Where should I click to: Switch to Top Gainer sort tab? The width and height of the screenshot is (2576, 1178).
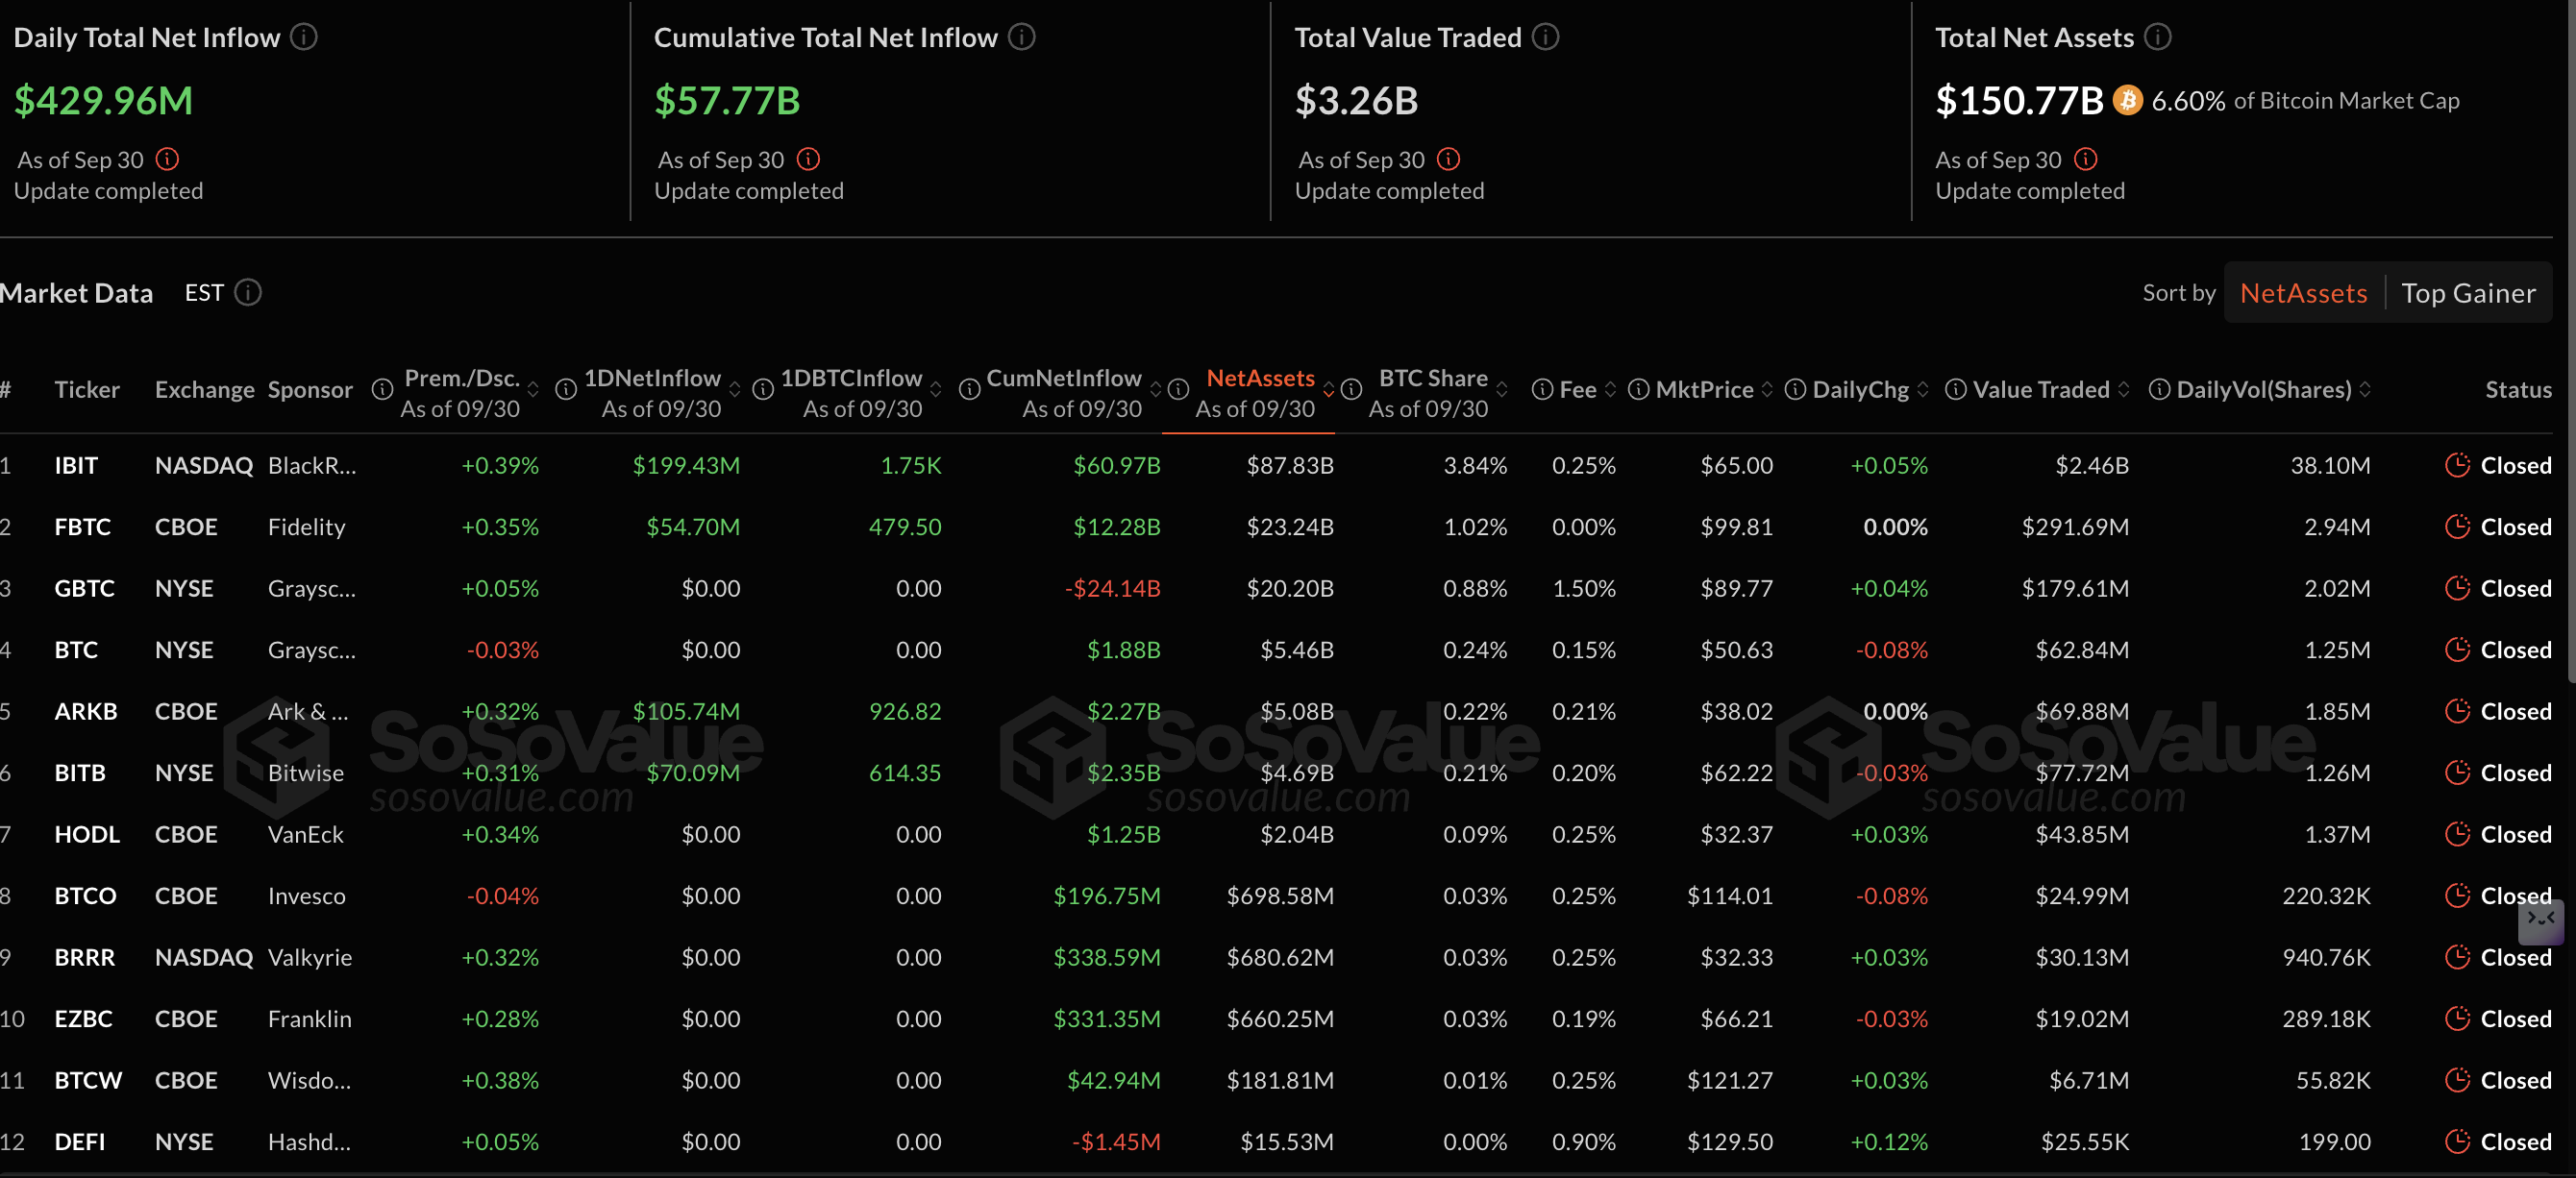pyautogui.click(x=2467, y=292)
